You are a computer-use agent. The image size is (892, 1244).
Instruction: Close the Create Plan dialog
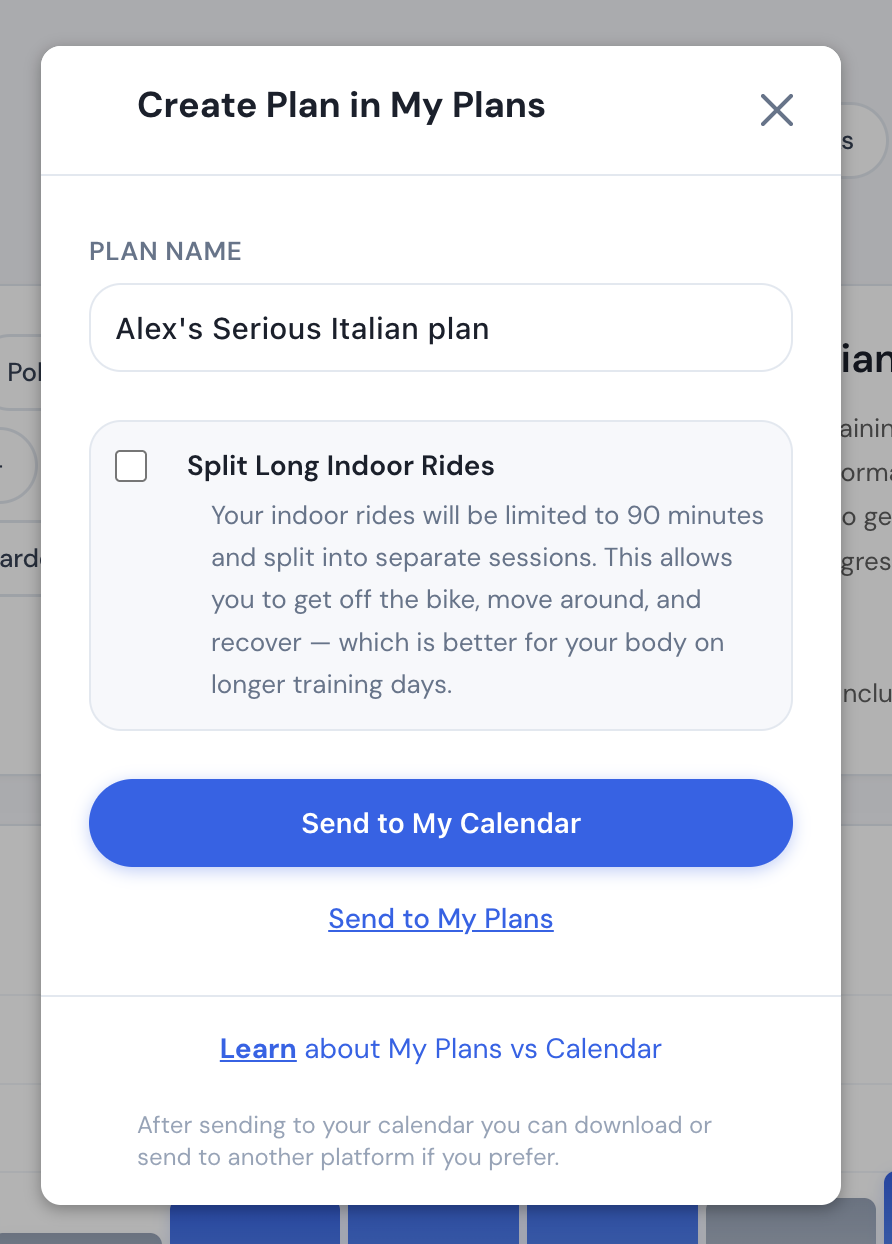pyautogui.click(x=776, y=110)
